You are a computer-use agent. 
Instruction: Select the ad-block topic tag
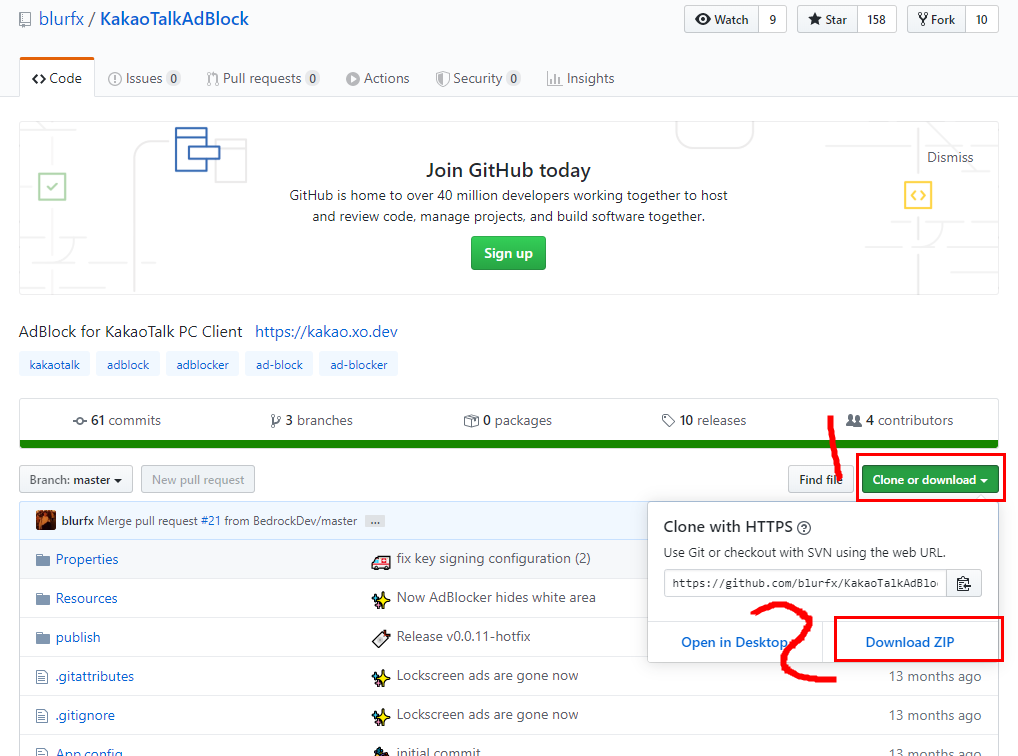[x=279, y=364]
